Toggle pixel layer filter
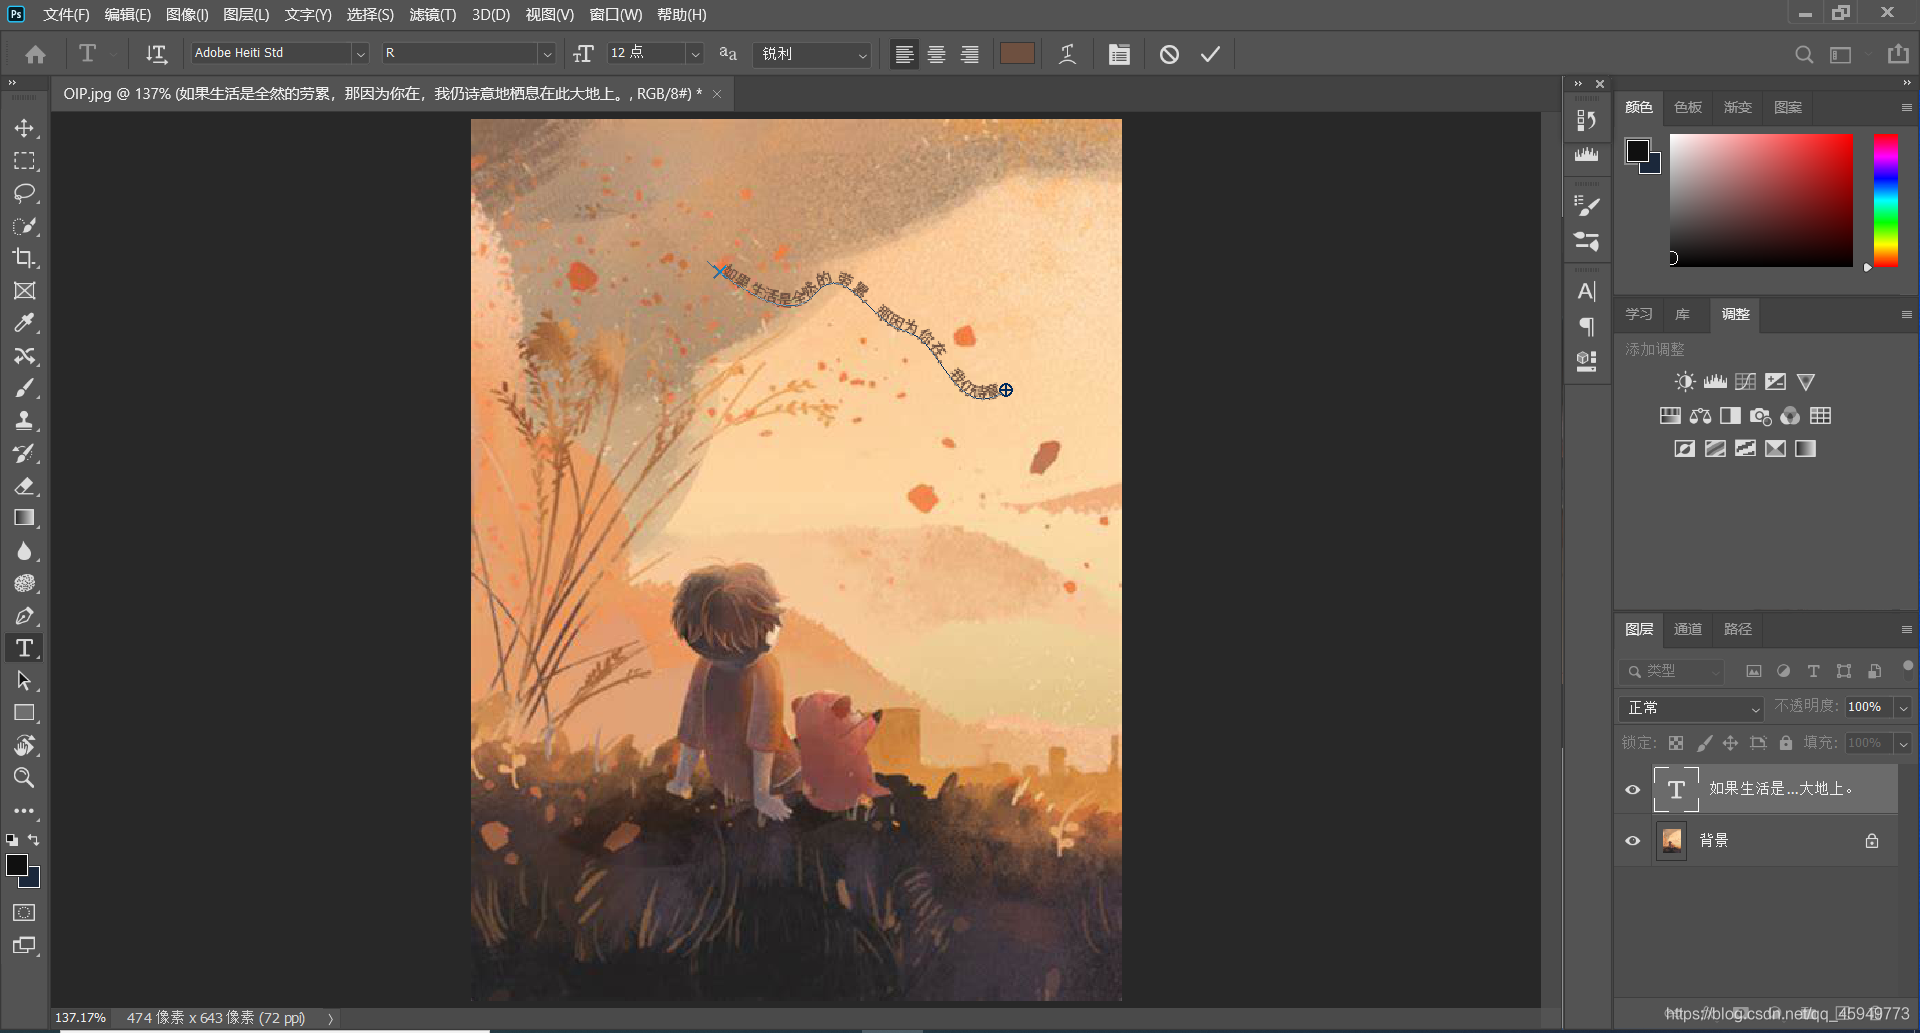1920x1033 pixels. [x=1754, y=671]
